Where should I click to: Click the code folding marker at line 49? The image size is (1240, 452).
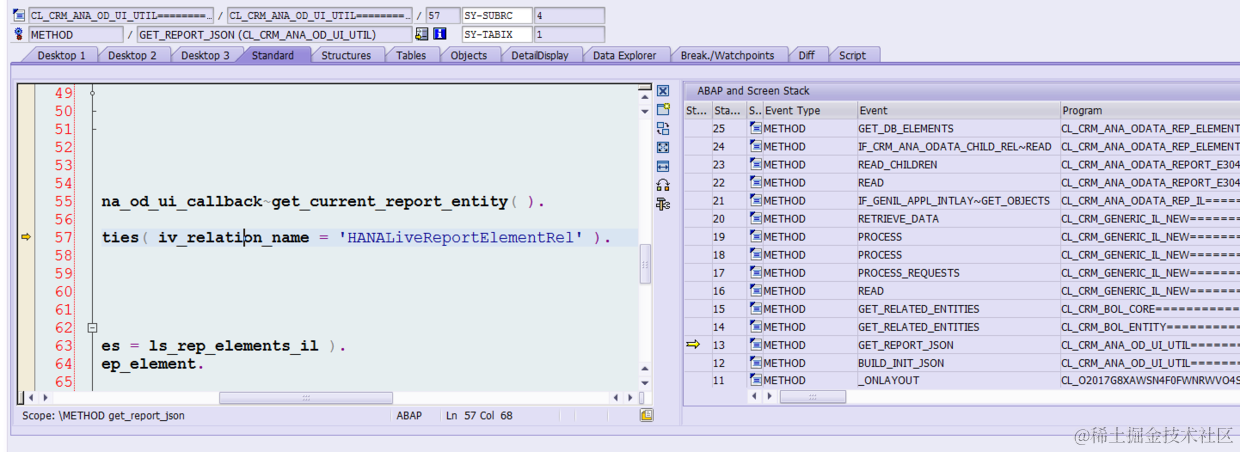pyautogui.click(x=92, y=93)
